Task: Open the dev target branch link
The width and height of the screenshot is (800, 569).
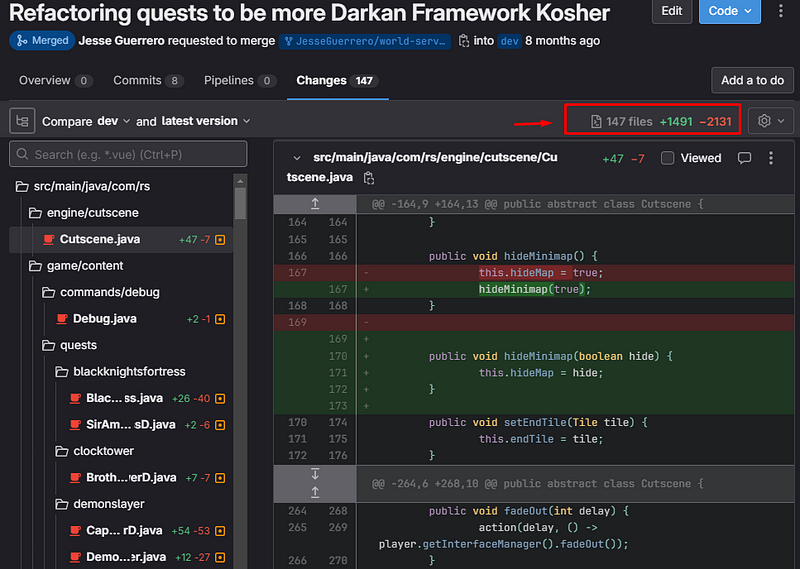Action: (x=510, y=41)
